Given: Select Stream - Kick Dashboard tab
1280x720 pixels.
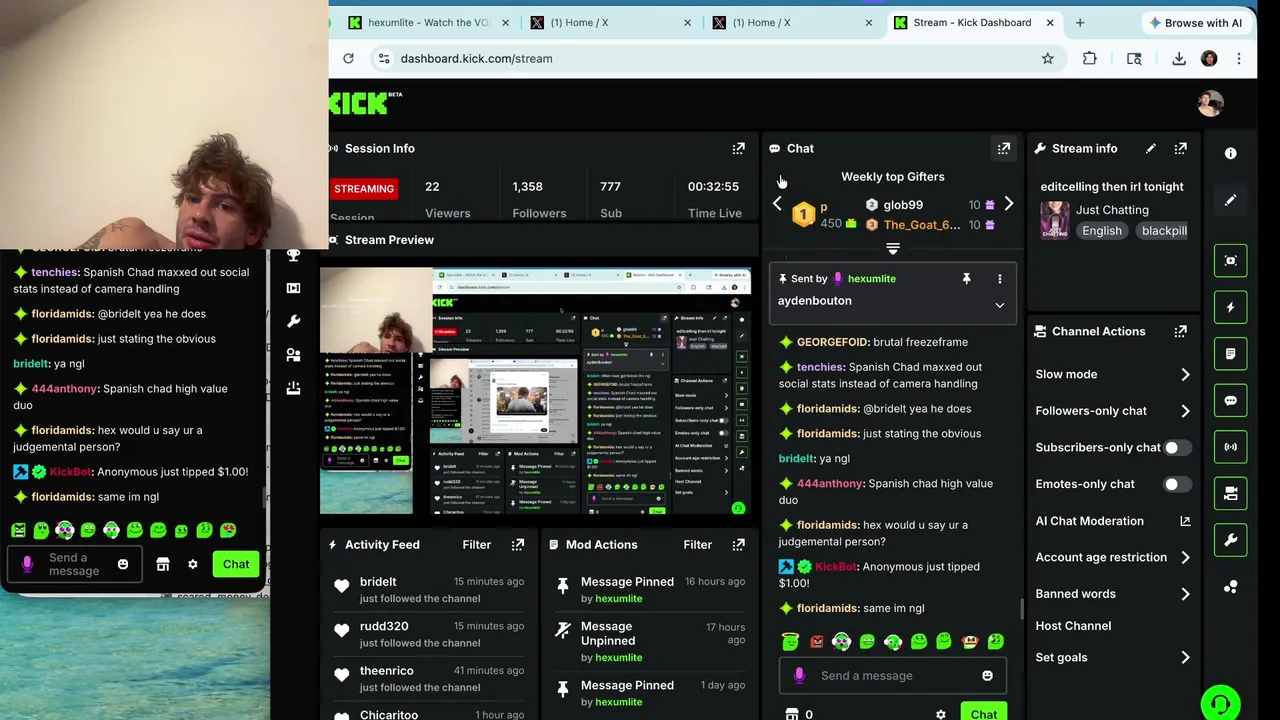Looking at the screenshot, I should [x=974, y=22].
